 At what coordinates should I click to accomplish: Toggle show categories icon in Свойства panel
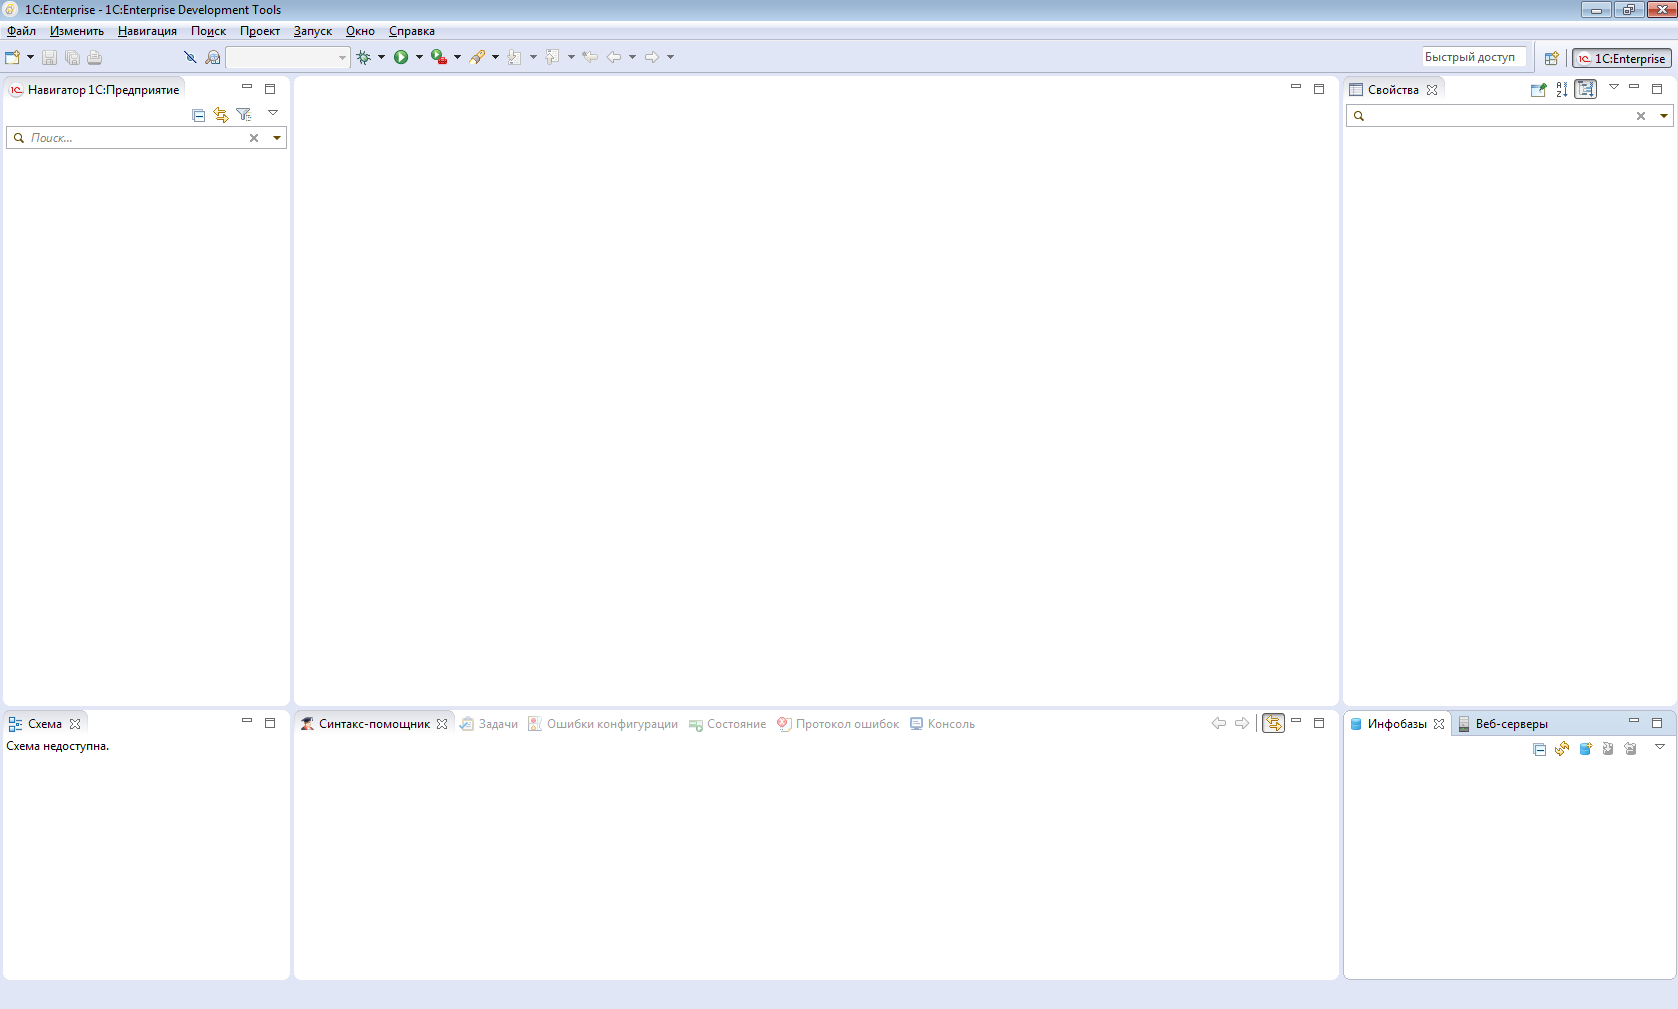(1586, 89)
